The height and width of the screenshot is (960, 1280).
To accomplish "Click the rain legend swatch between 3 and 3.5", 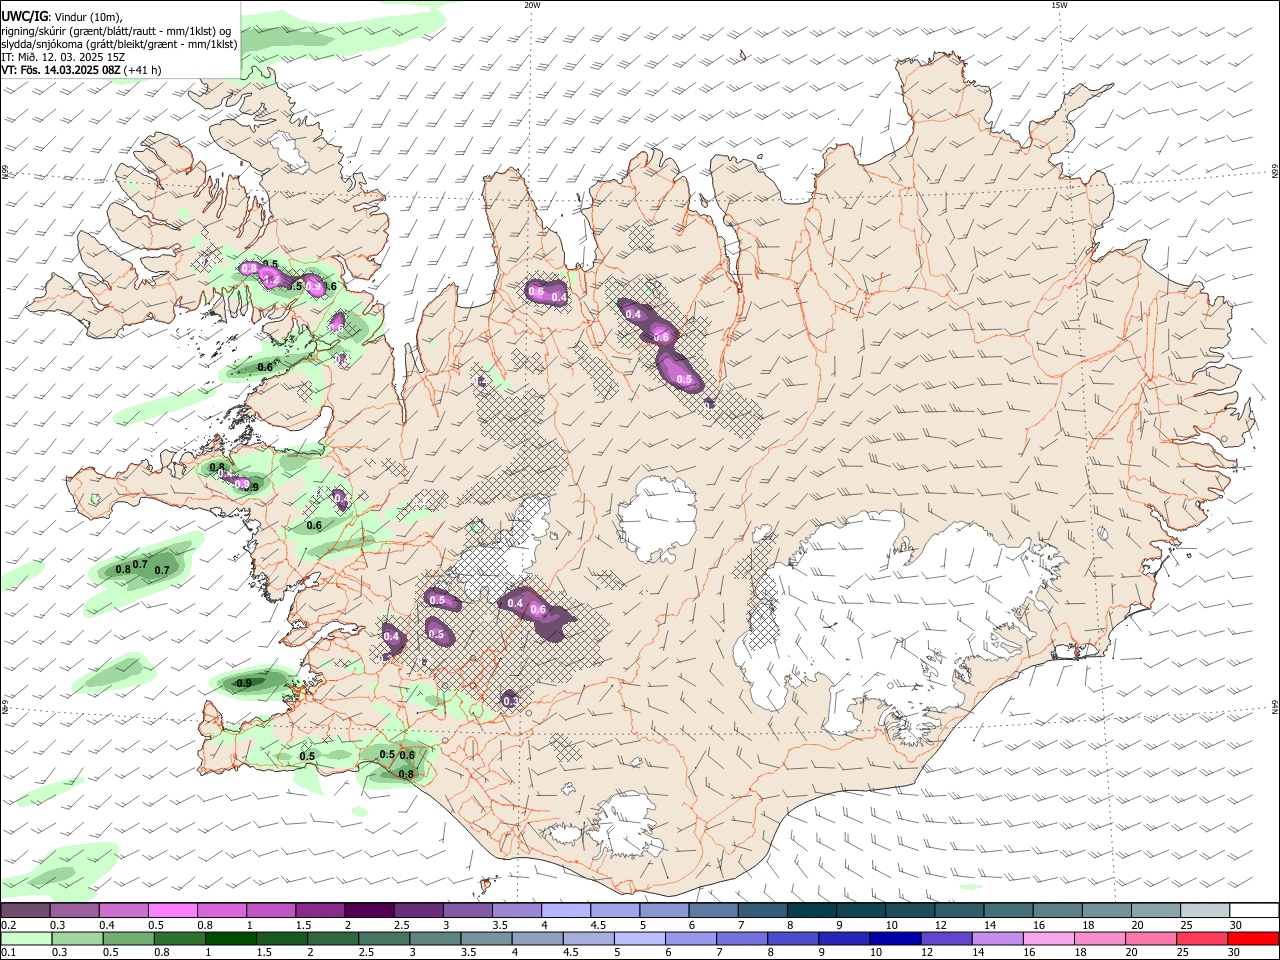I will point(434,938).
